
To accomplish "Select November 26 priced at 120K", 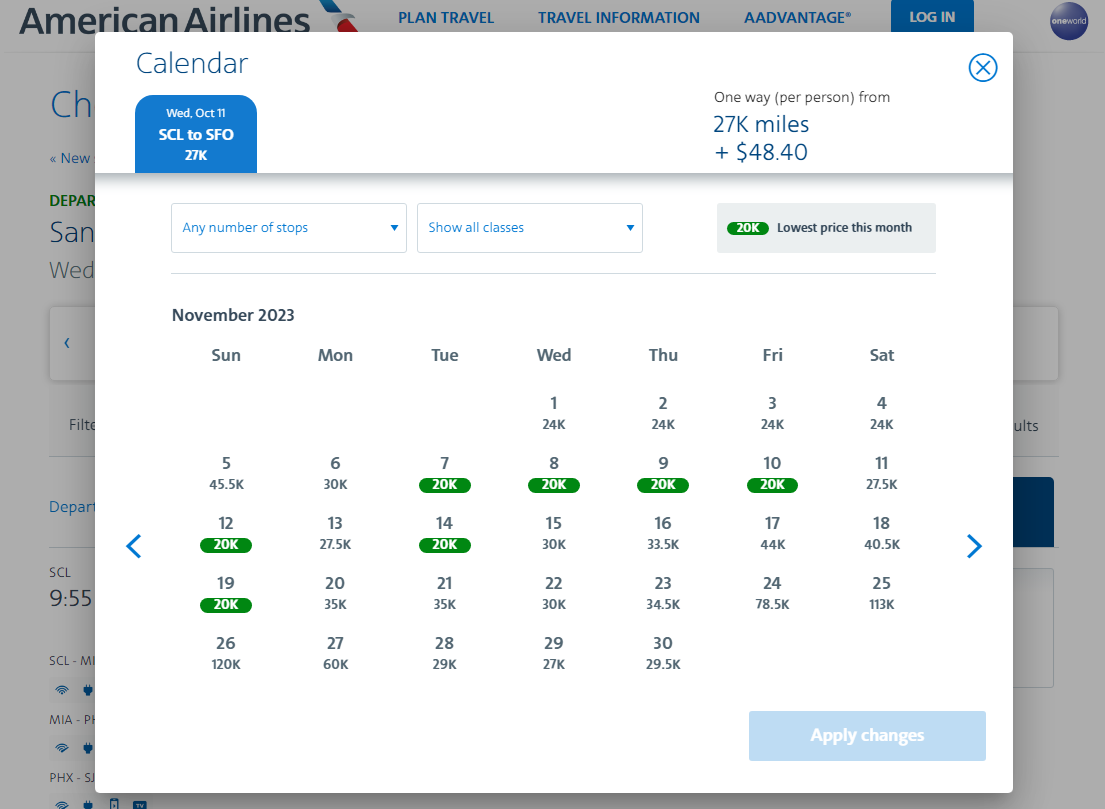I will point(226,653).
